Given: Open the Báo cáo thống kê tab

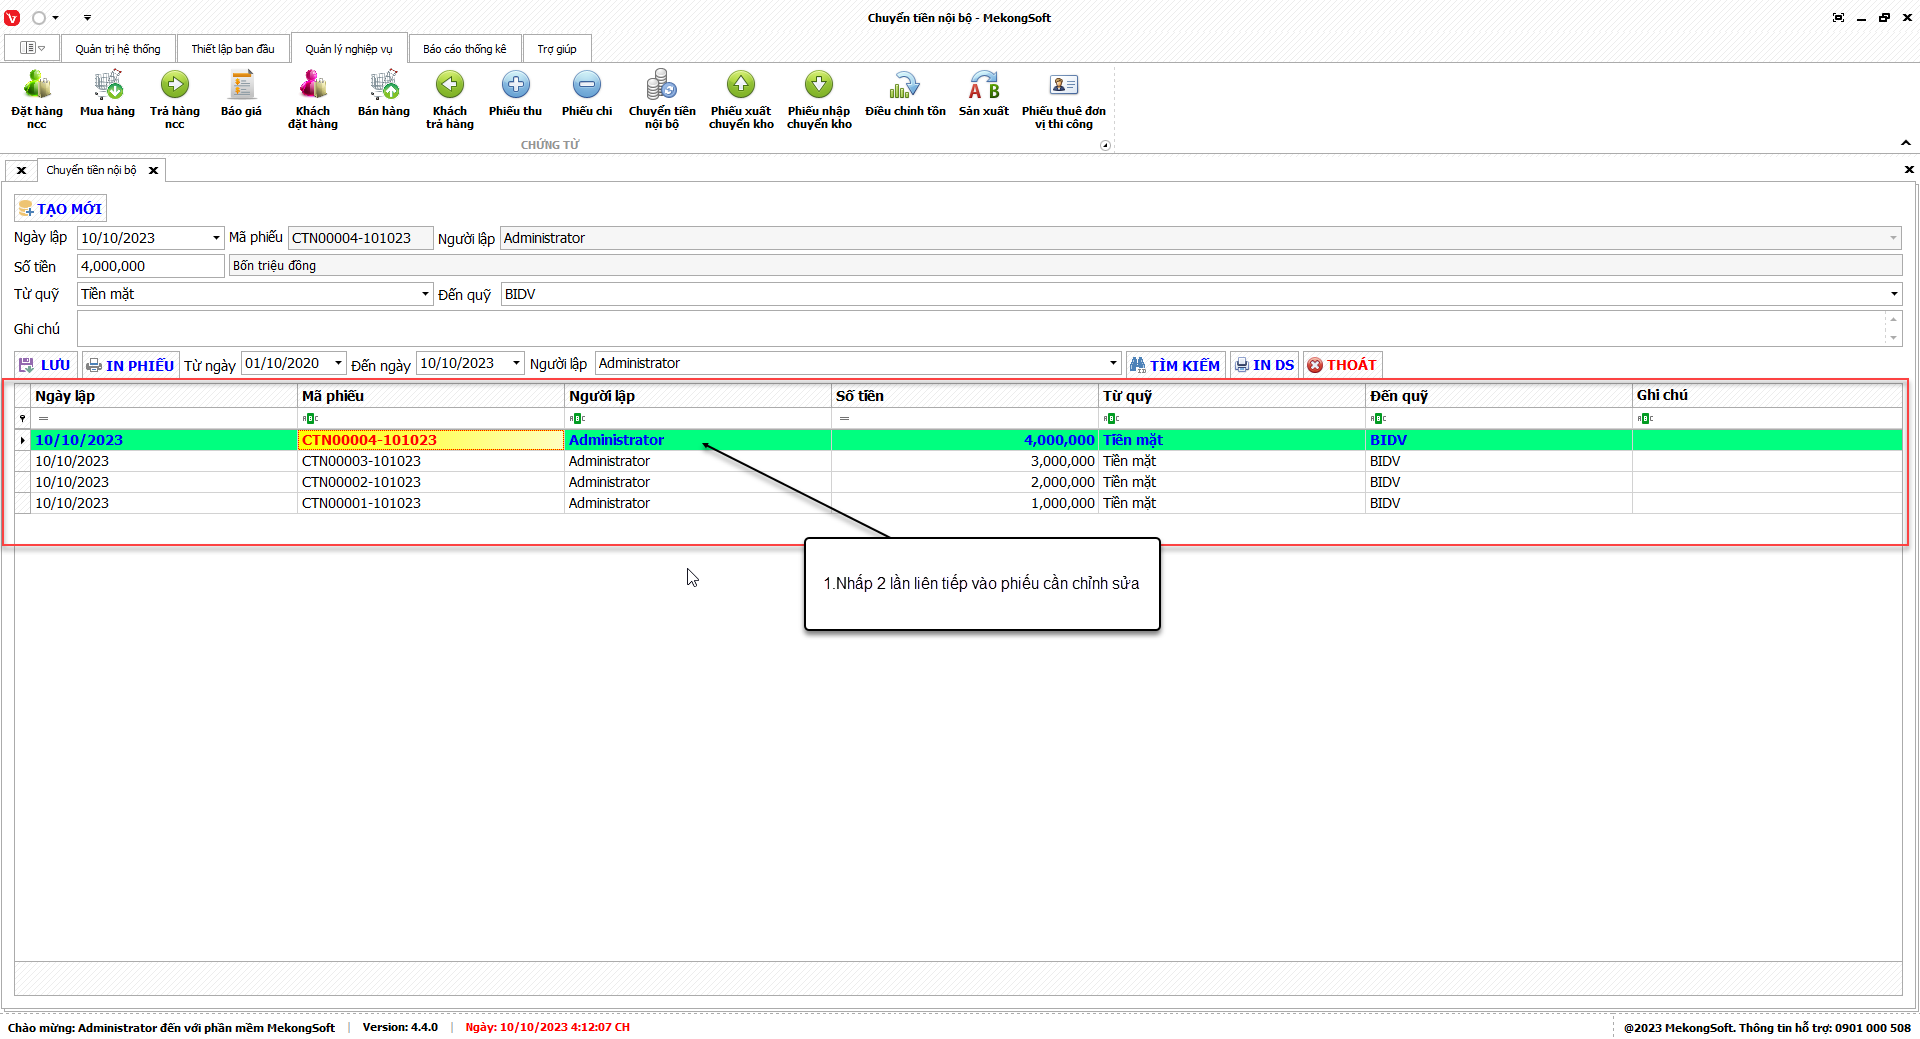Looking at the screenshot, I should click(x=465, y=49).
